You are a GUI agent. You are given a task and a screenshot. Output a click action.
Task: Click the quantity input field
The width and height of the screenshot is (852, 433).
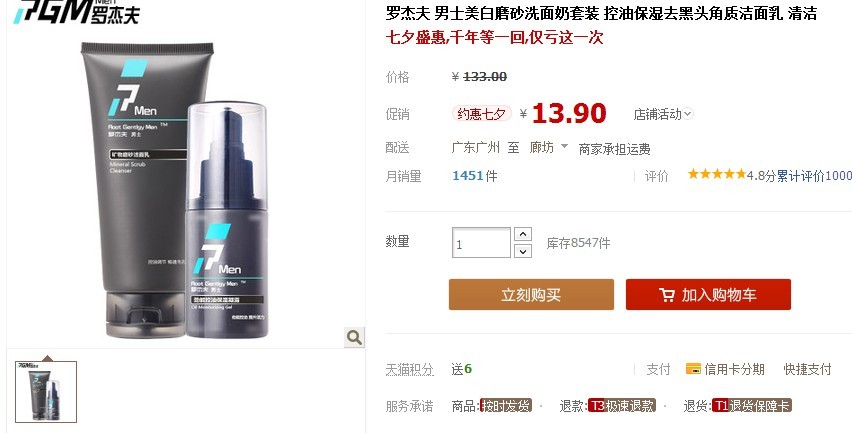(481, 242)
